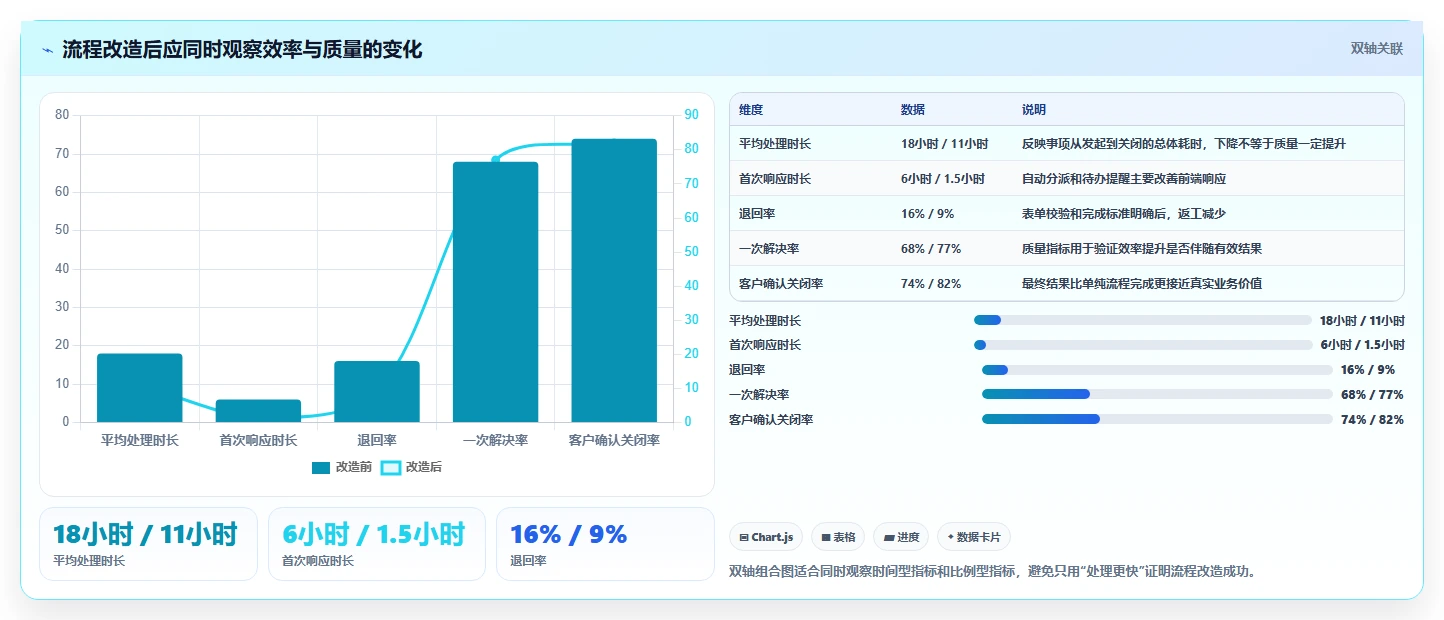Image resolution: width=1444 pixels, height=620 pixels.
Task: Click the 维度 column header
Action: pyautogui.click(x=751, y=110)
